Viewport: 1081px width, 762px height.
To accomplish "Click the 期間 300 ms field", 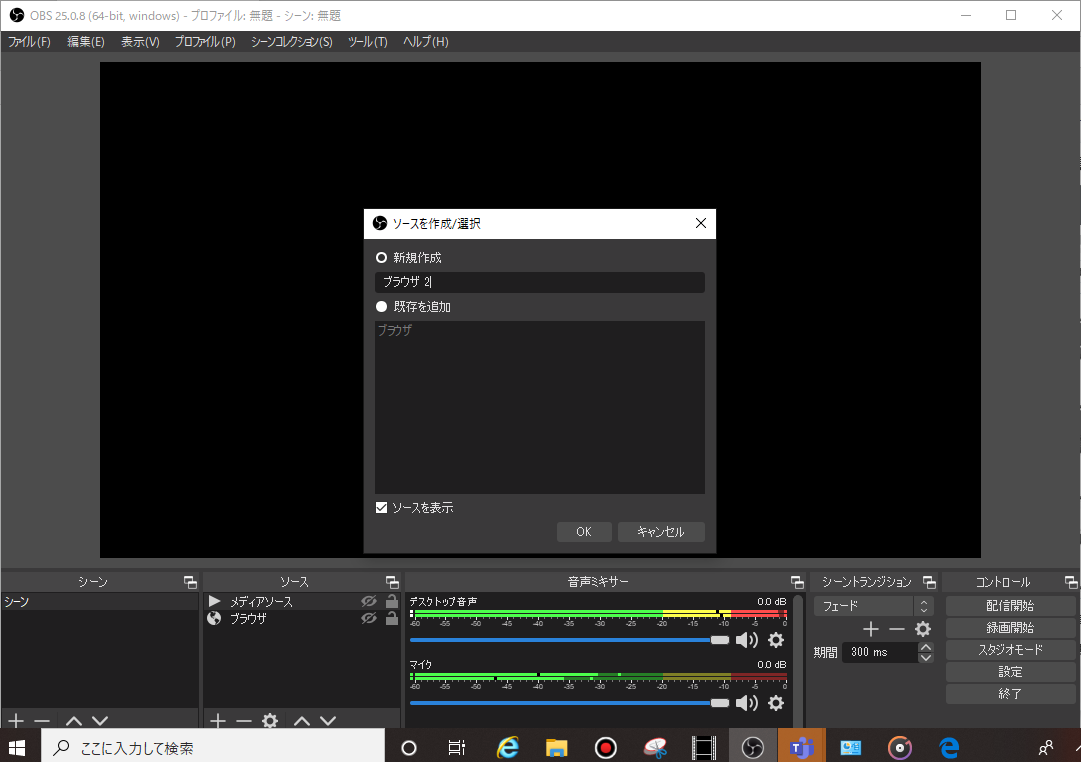I will [x=880, y=652].
